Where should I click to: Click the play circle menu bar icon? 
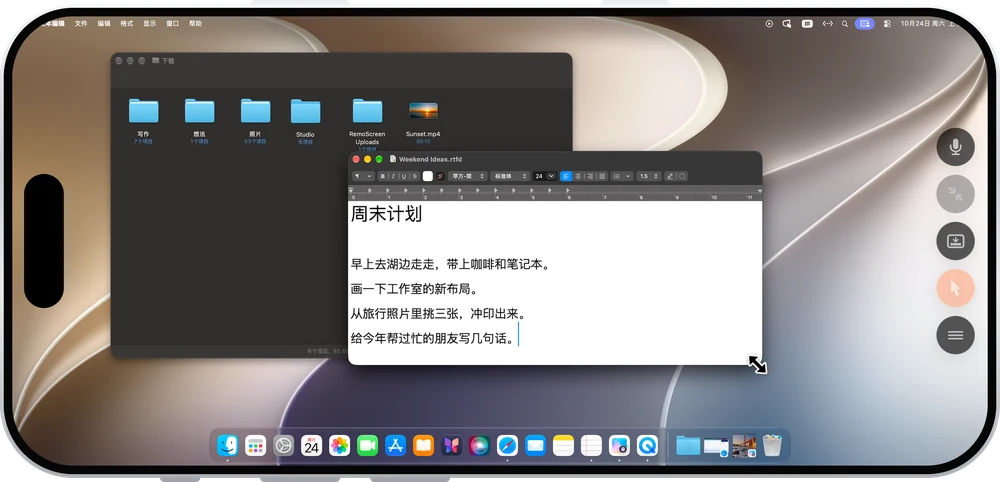tap(769, 24)
